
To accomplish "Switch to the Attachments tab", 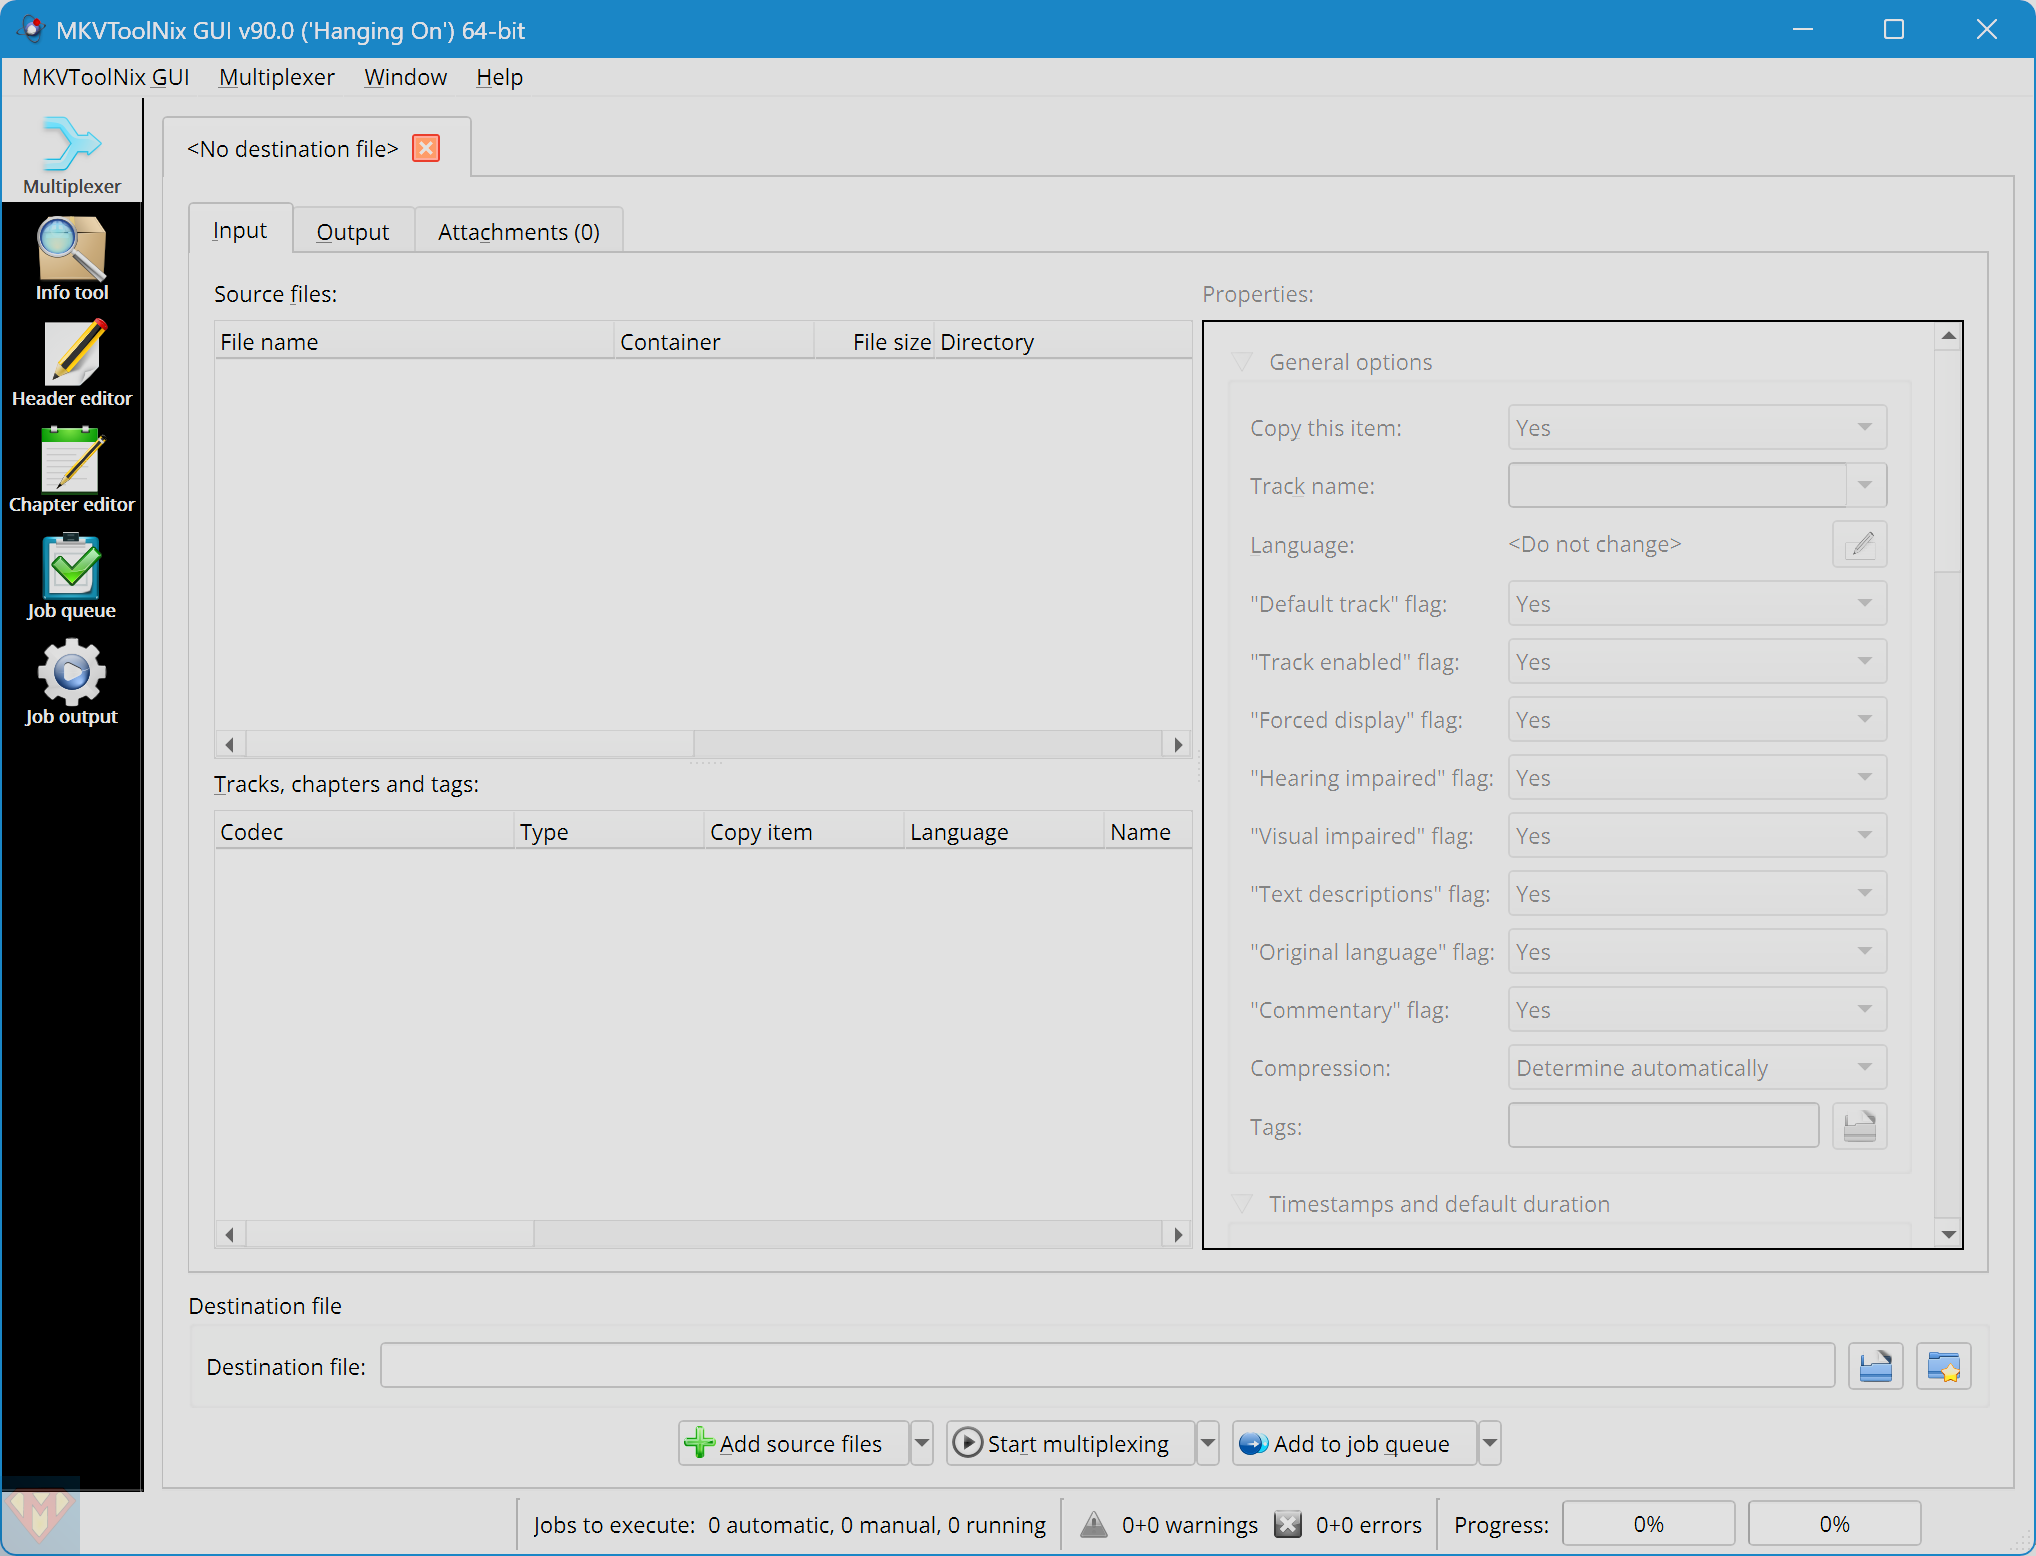I will [518, 230].
